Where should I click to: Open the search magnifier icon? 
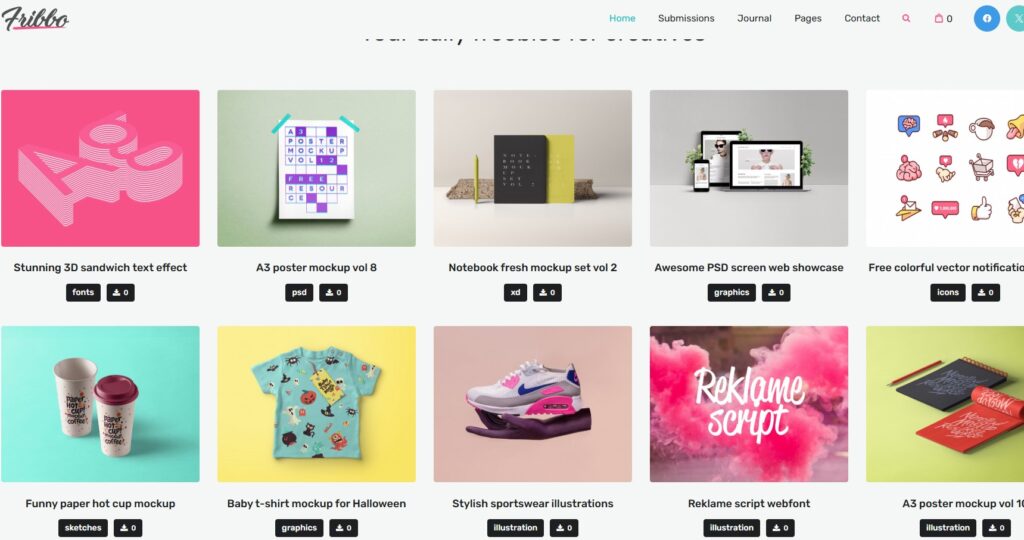click(x=906, y=18)
